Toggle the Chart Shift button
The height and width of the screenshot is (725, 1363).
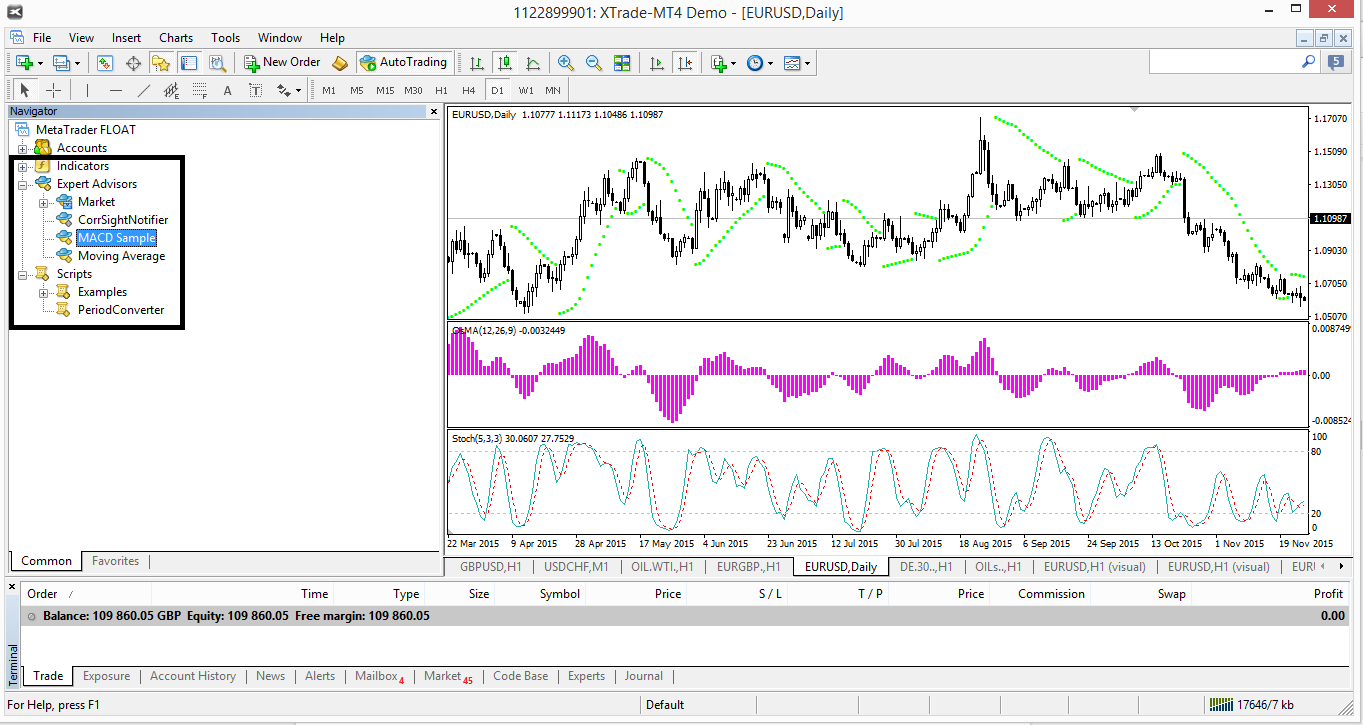pos(684,63)
